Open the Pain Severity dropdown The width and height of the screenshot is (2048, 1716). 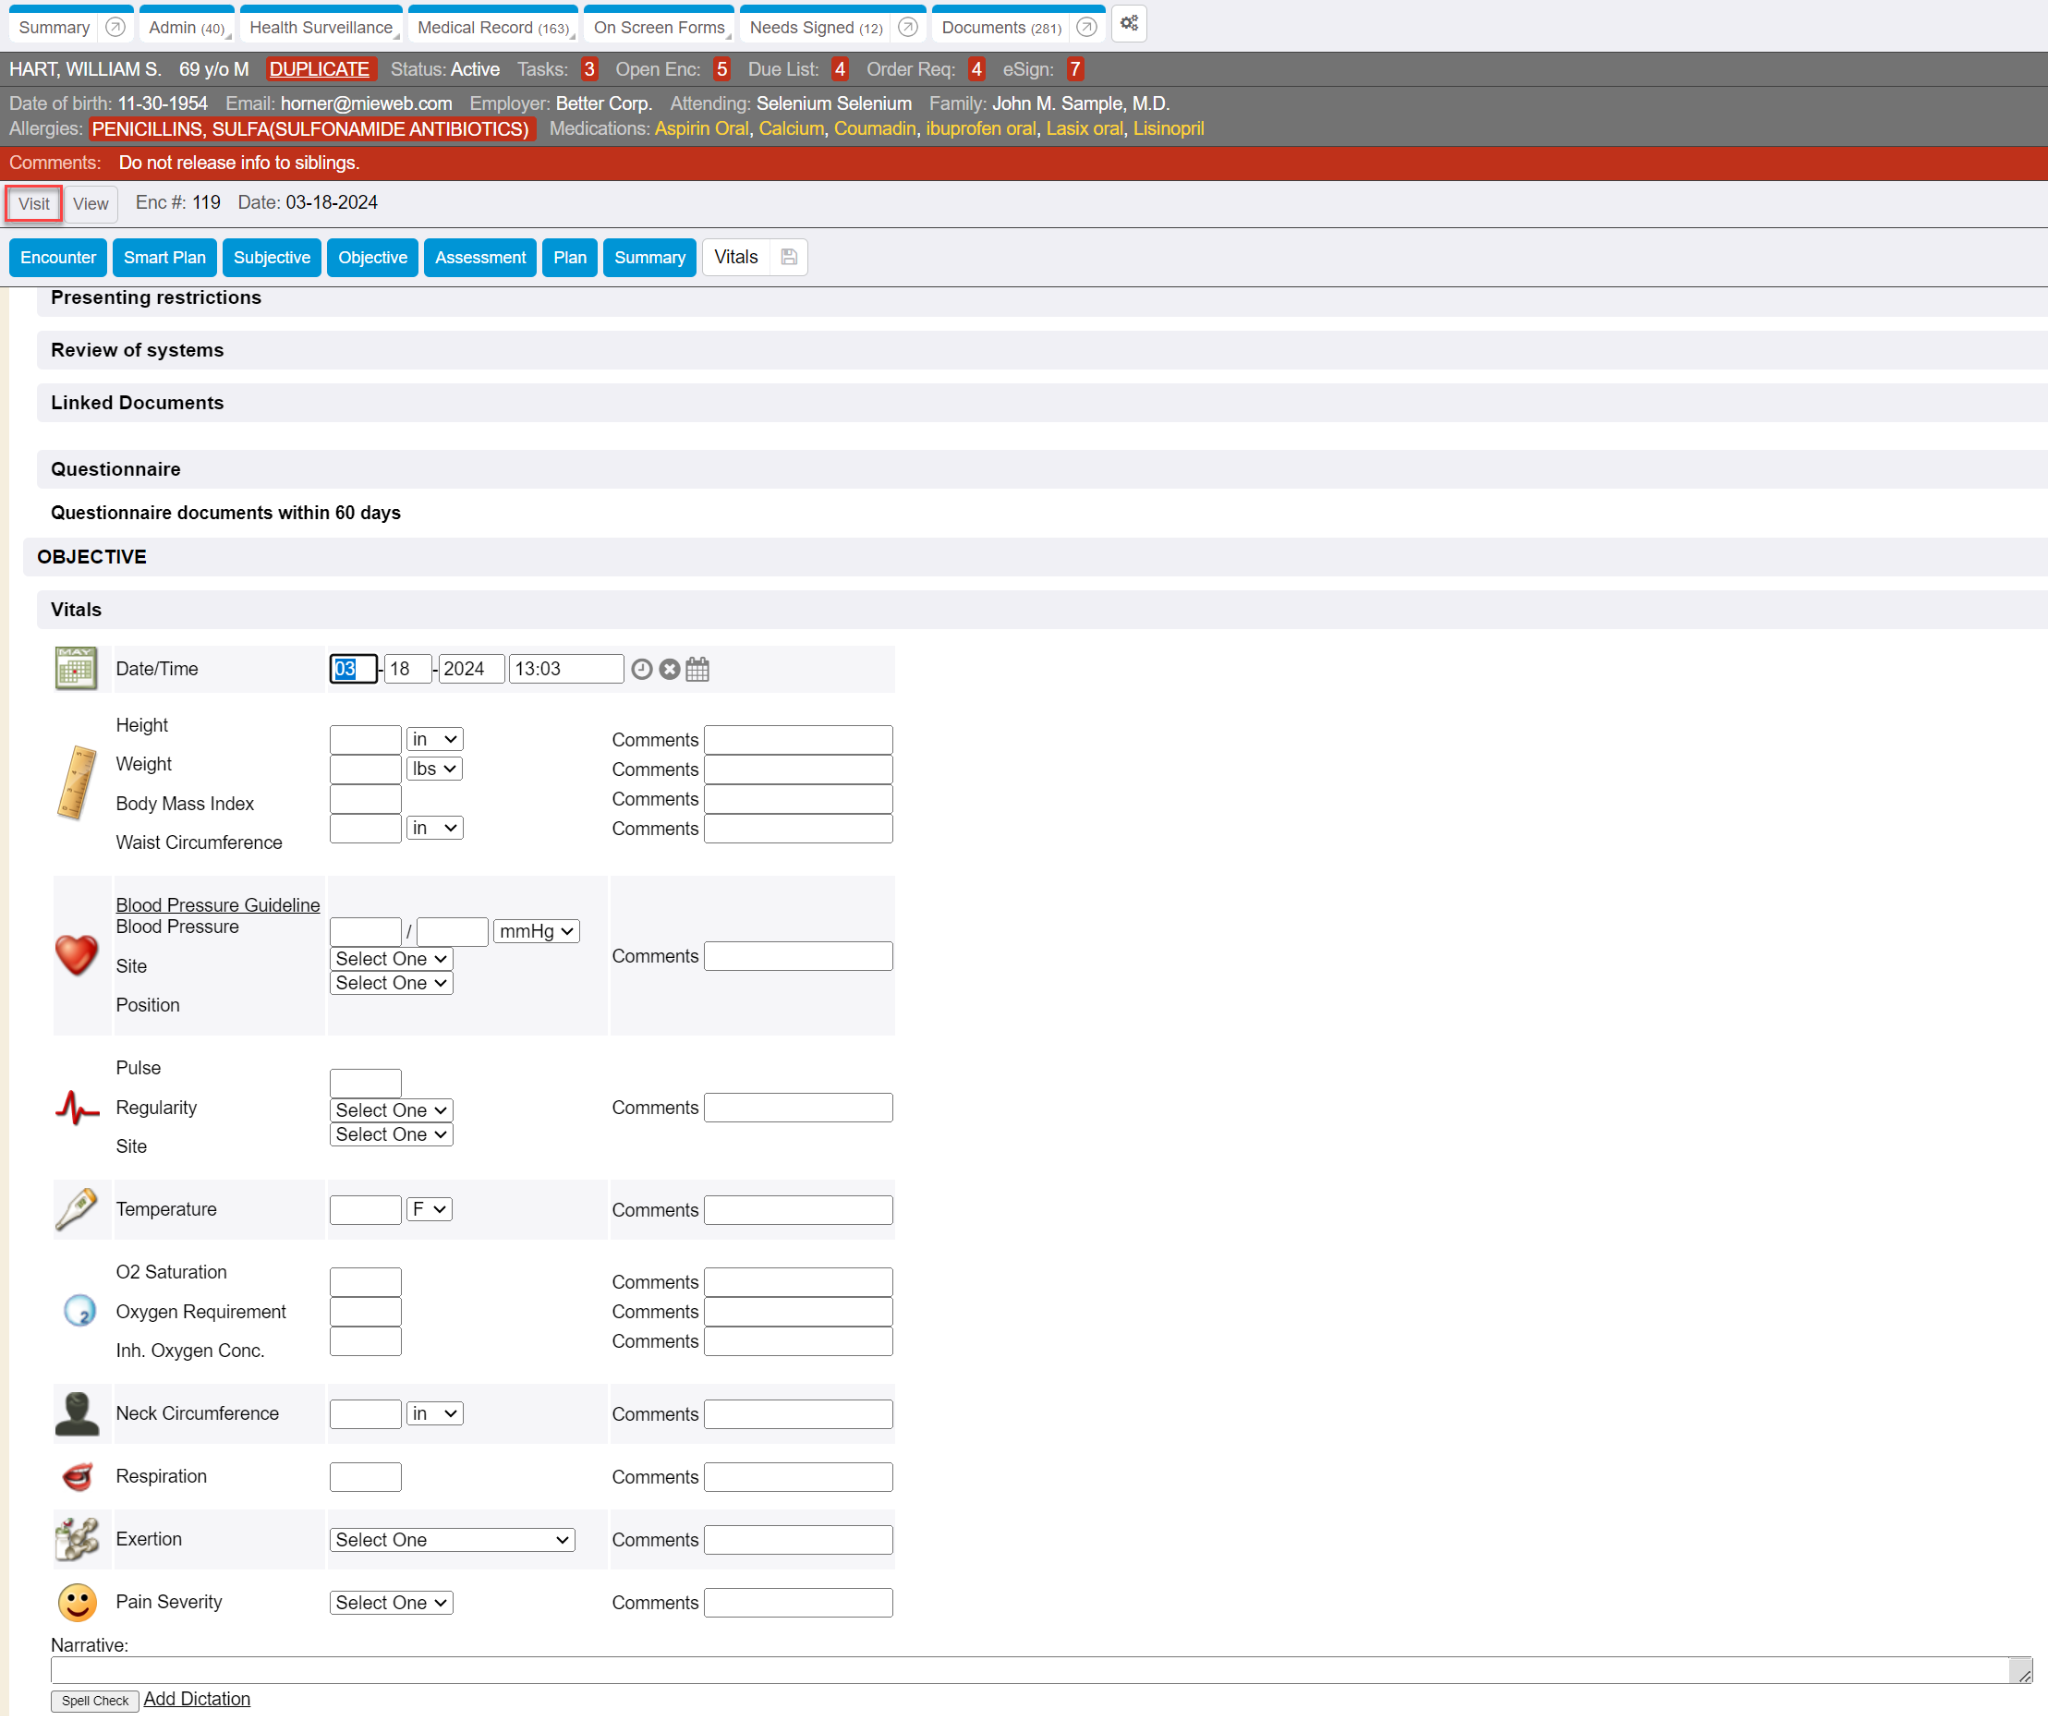(391, 1603)
